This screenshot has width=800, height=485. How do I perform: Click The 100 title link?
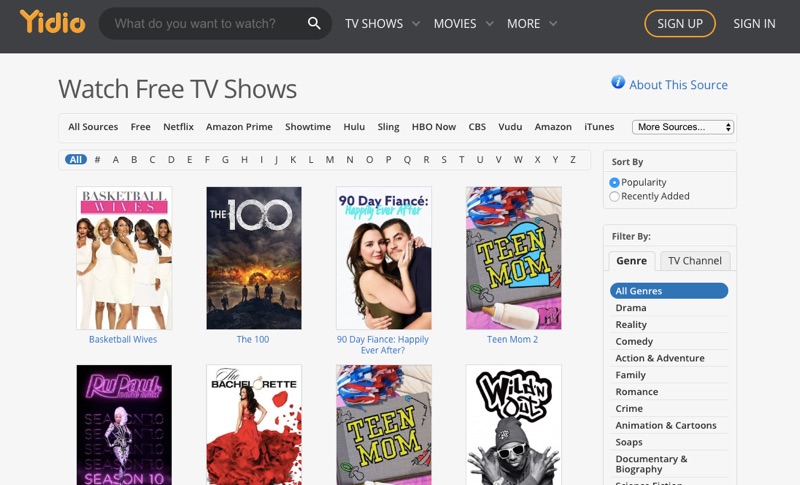[x=253, y=339]
